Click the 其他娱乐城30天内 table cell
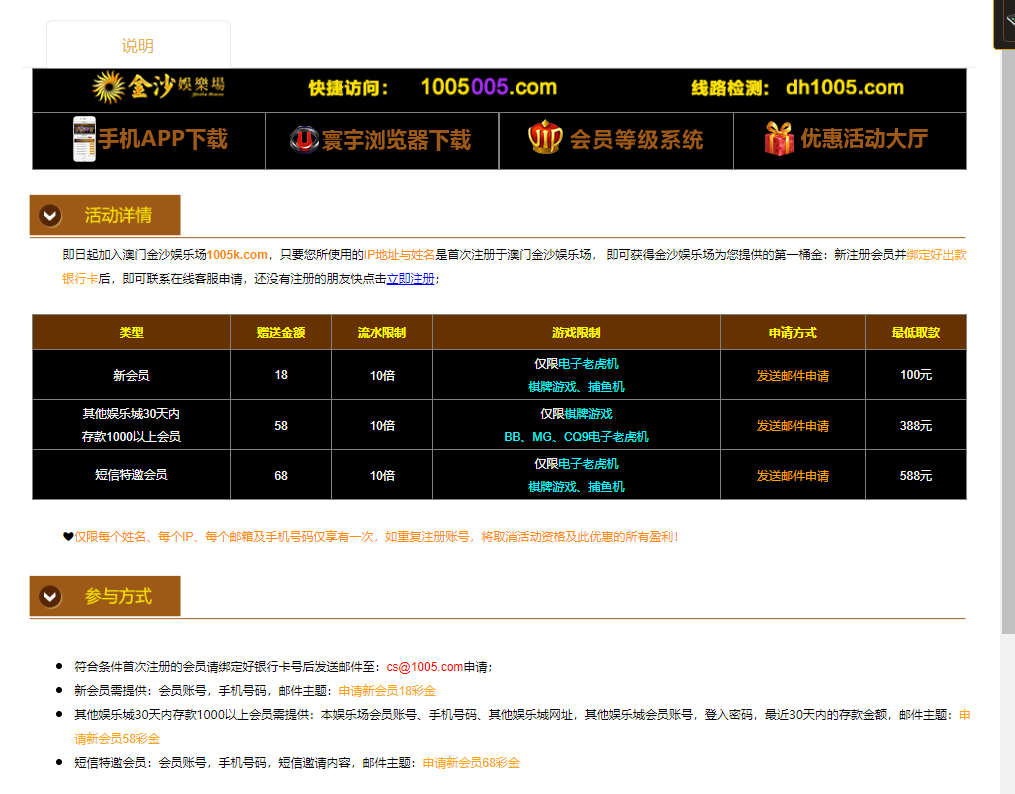 pos(131,425)
